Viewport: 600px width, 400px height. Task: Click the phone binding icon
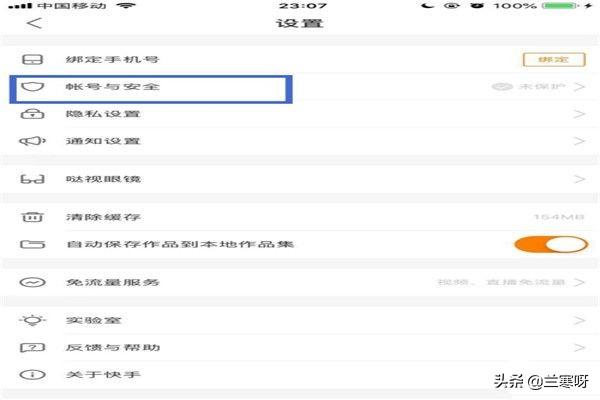(33, 60)
